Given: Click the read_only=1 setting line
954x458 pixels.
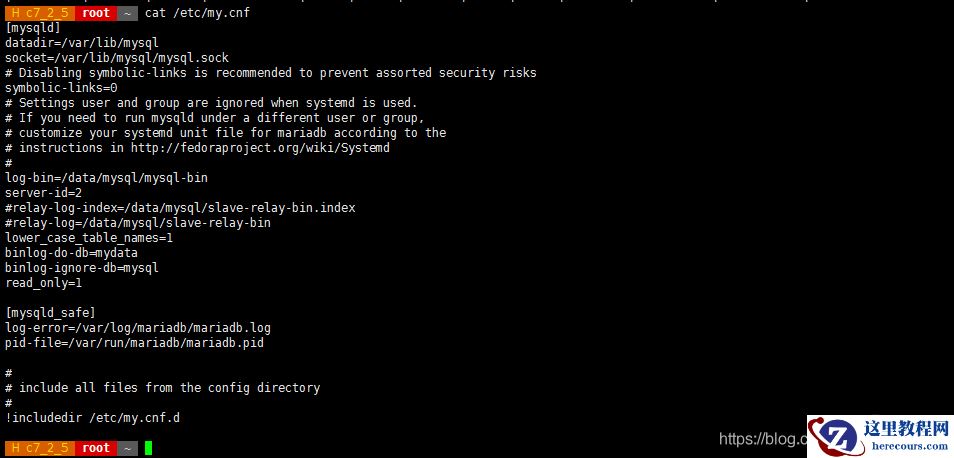Looking at the screenshot, I should pyautogui.click(x=43, y=283).
